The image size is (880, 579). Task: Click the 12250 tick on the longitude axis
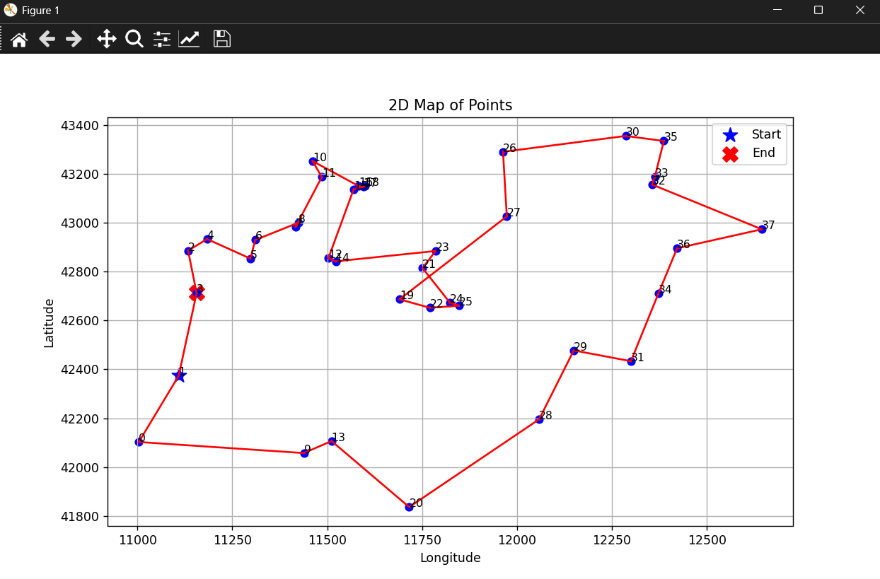point(612,540)
